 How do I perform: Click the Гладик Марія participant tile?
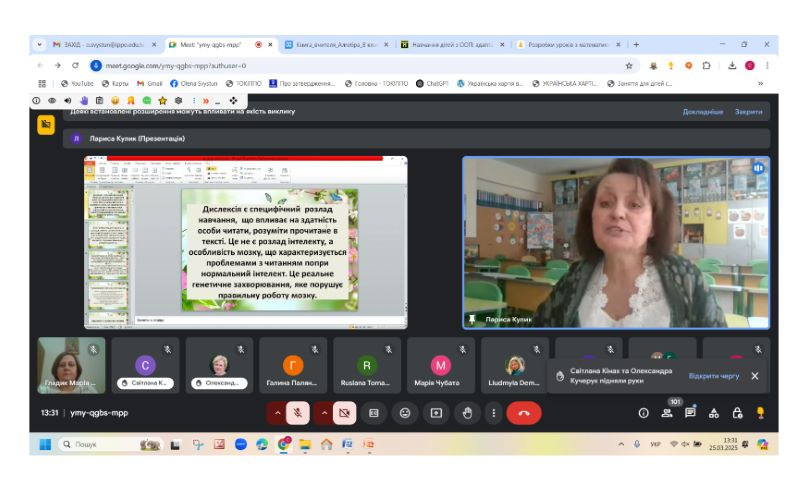[x=71, y=365]
